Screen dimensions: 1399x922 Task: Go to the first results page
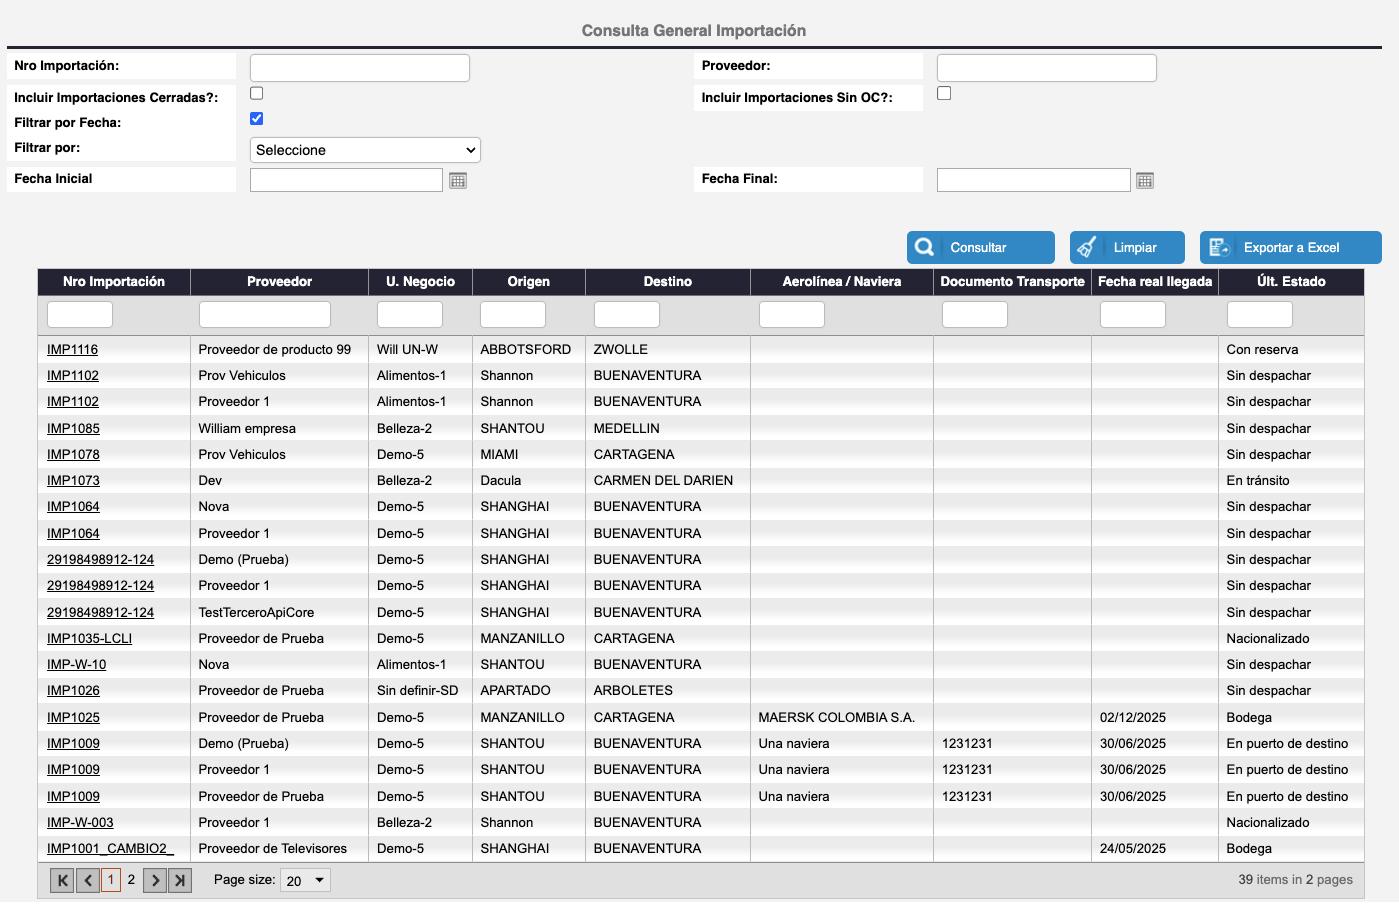pos(62,880)
